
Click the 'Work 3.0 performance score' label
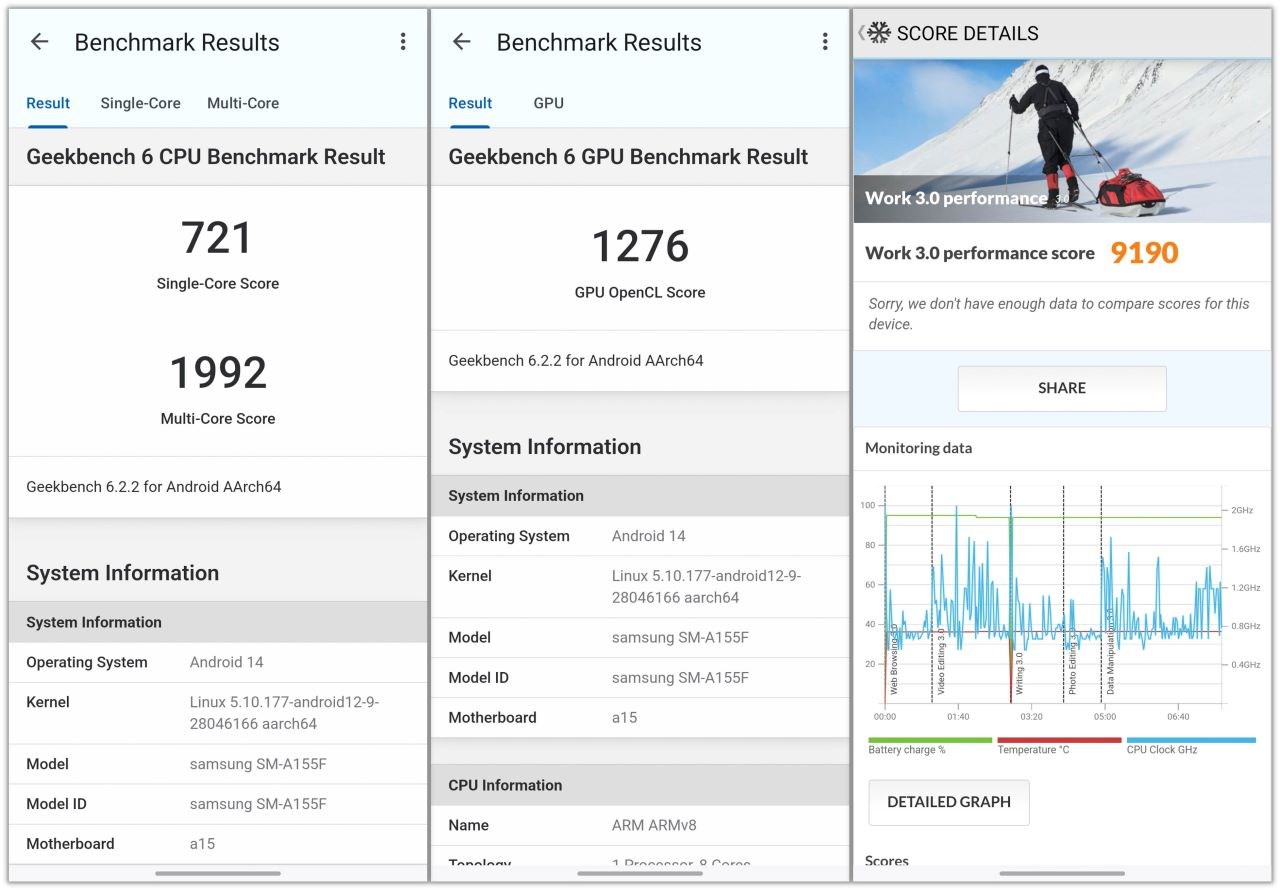pos(980,254)
